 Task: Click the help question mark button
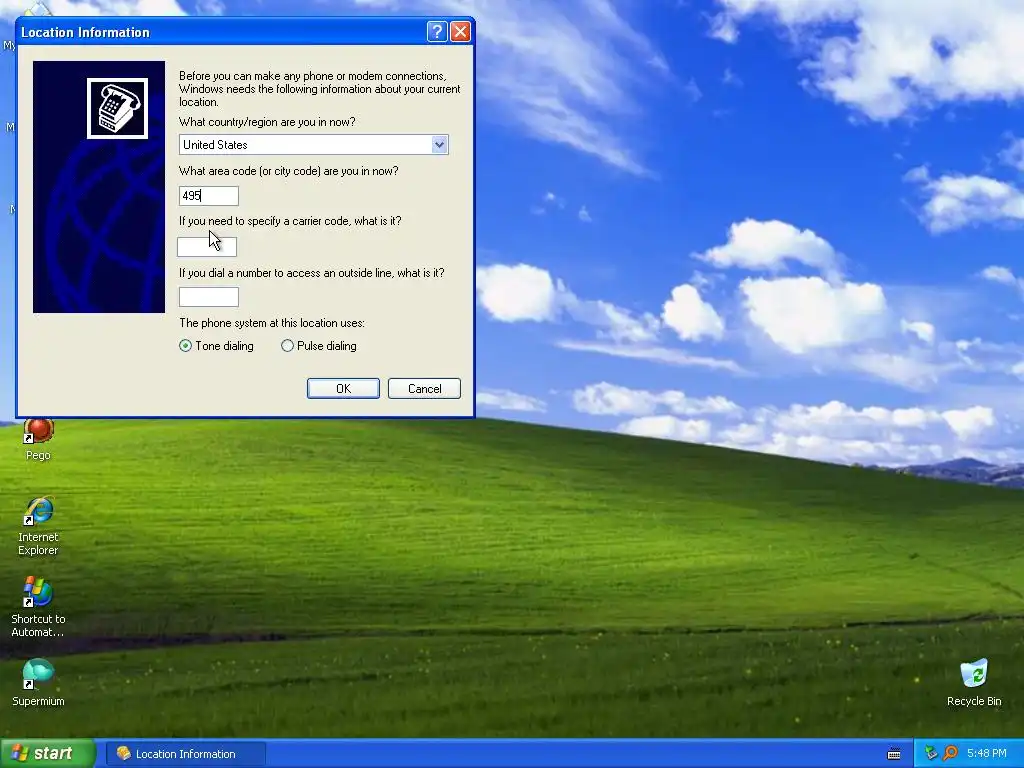coord(437,31)
